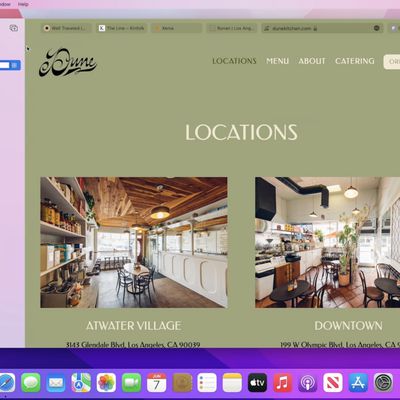Open Safari from the dock

tap(7, 382)
